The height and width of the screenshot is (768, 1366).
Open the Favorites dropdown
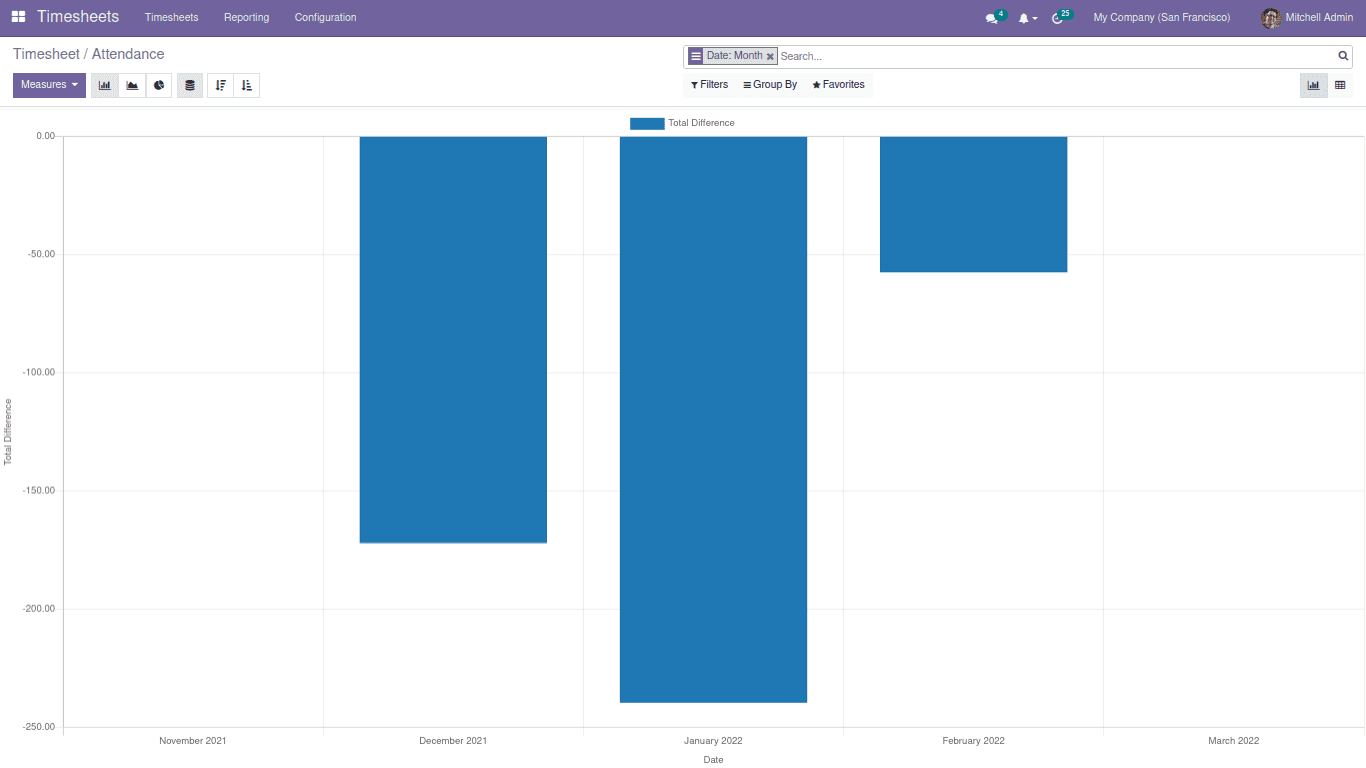[838, 85]
